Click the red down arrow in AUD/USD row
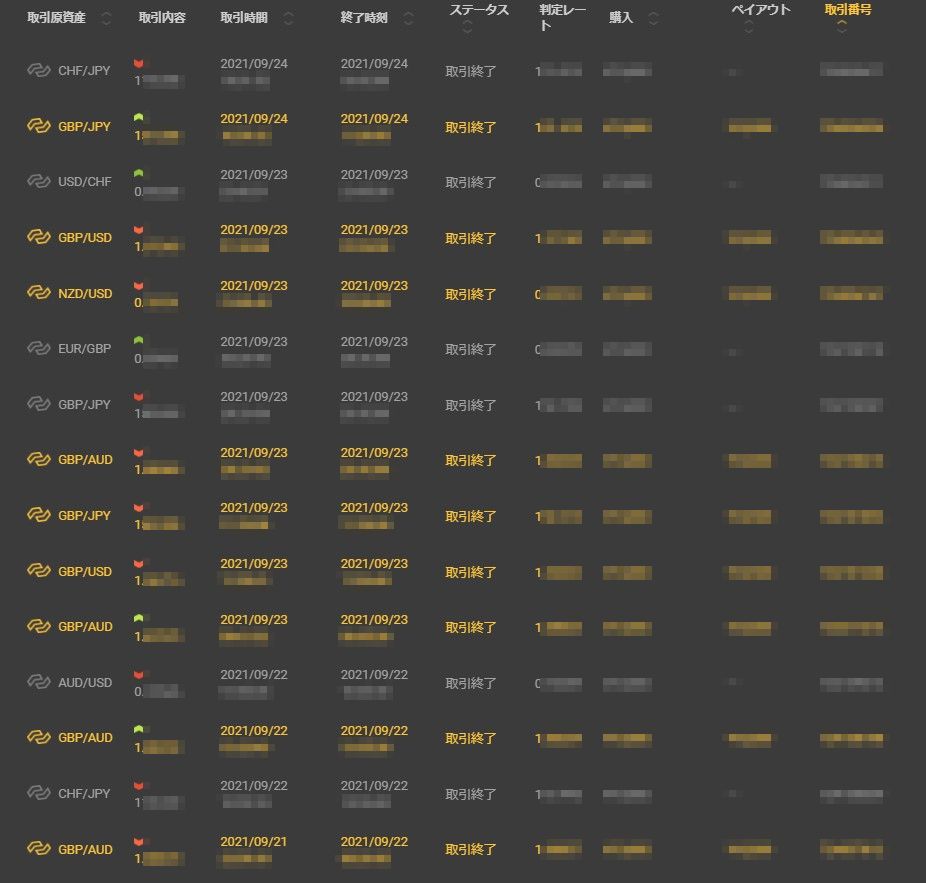 (x=139, y=675)
